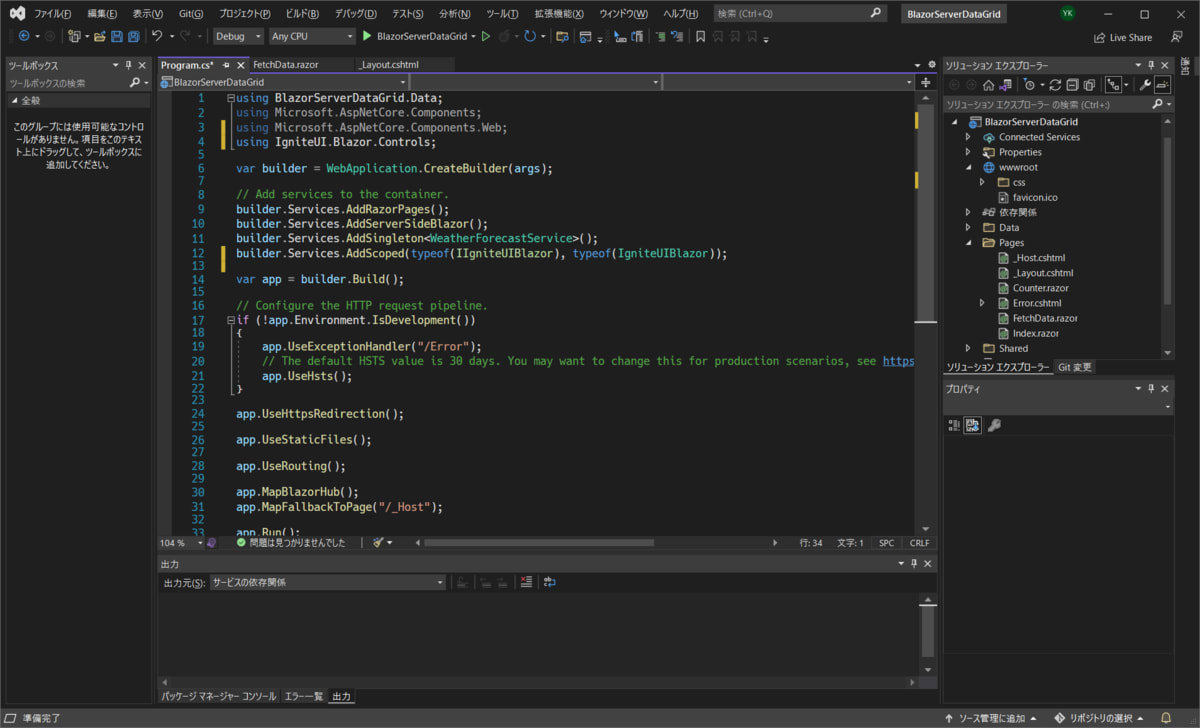The image size is (1200, 728).
Task: Click the Home icon in Solution Explorer
Action: [988, 85]
